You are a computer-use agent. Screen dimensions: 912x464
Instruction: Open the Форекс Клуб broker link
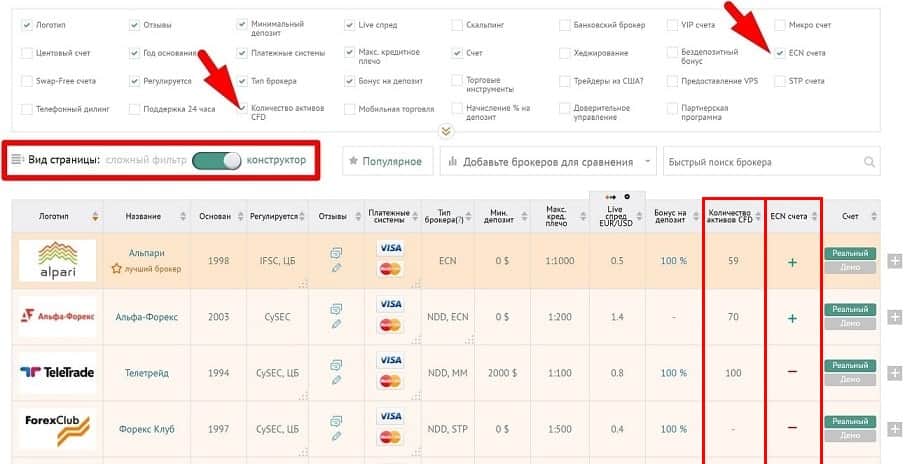point(147,429)
